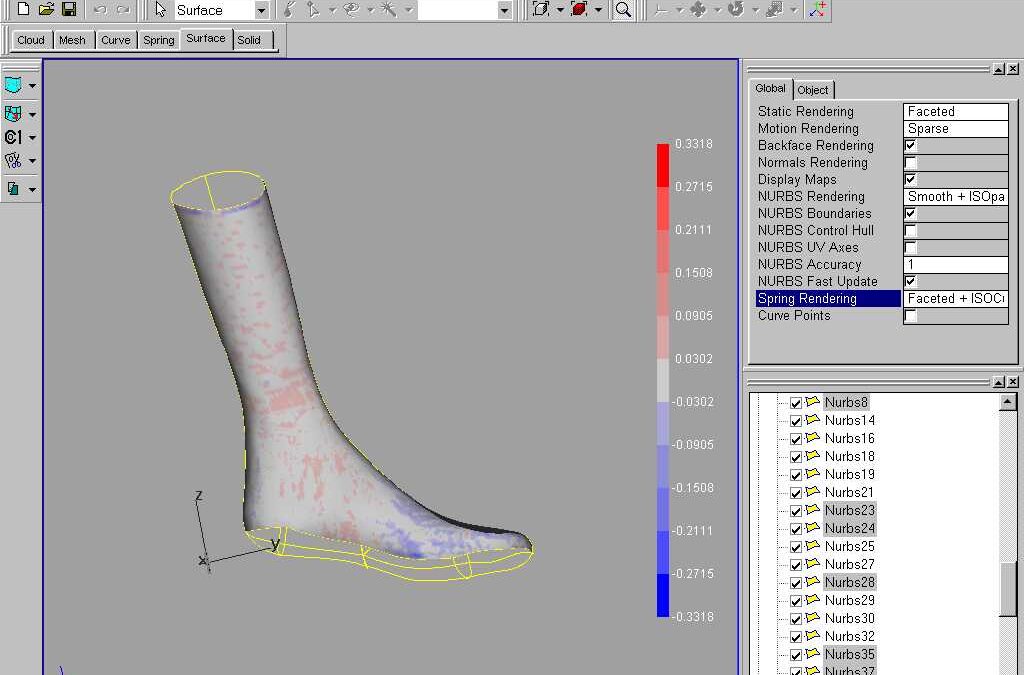Screen dimensions: 1024x675
Task: Uncheck the Nurbs14 visibility checkbox
Action: point(796,421)
